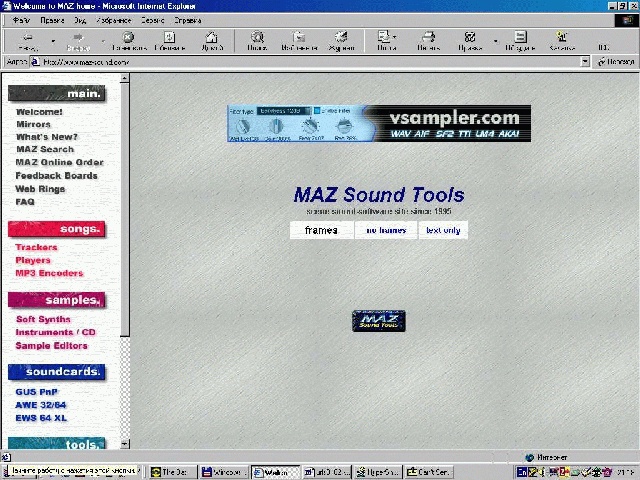Open the Players link under songs
Viewport: 640px width, 480px height.
[x=33, y=260]
